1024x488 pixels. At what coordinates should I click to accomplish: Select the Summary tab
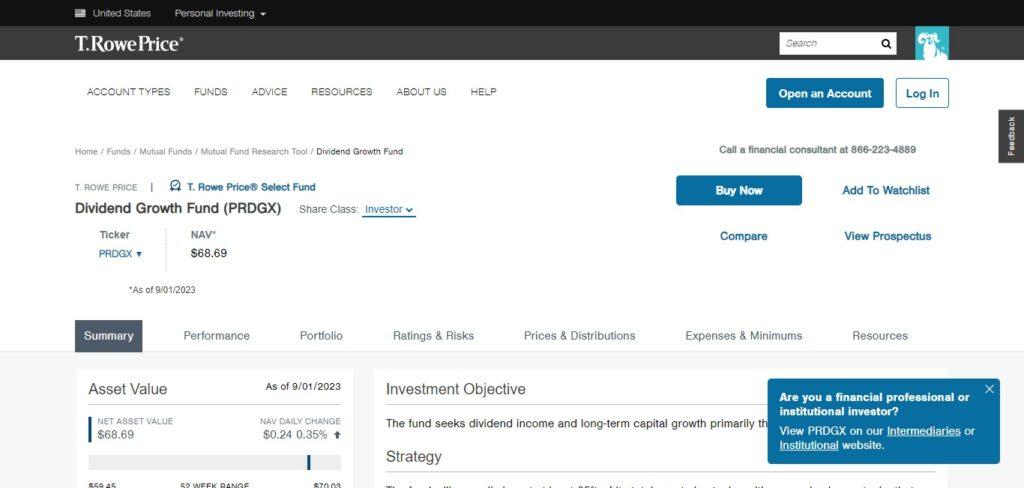click(x=108, y=336)
